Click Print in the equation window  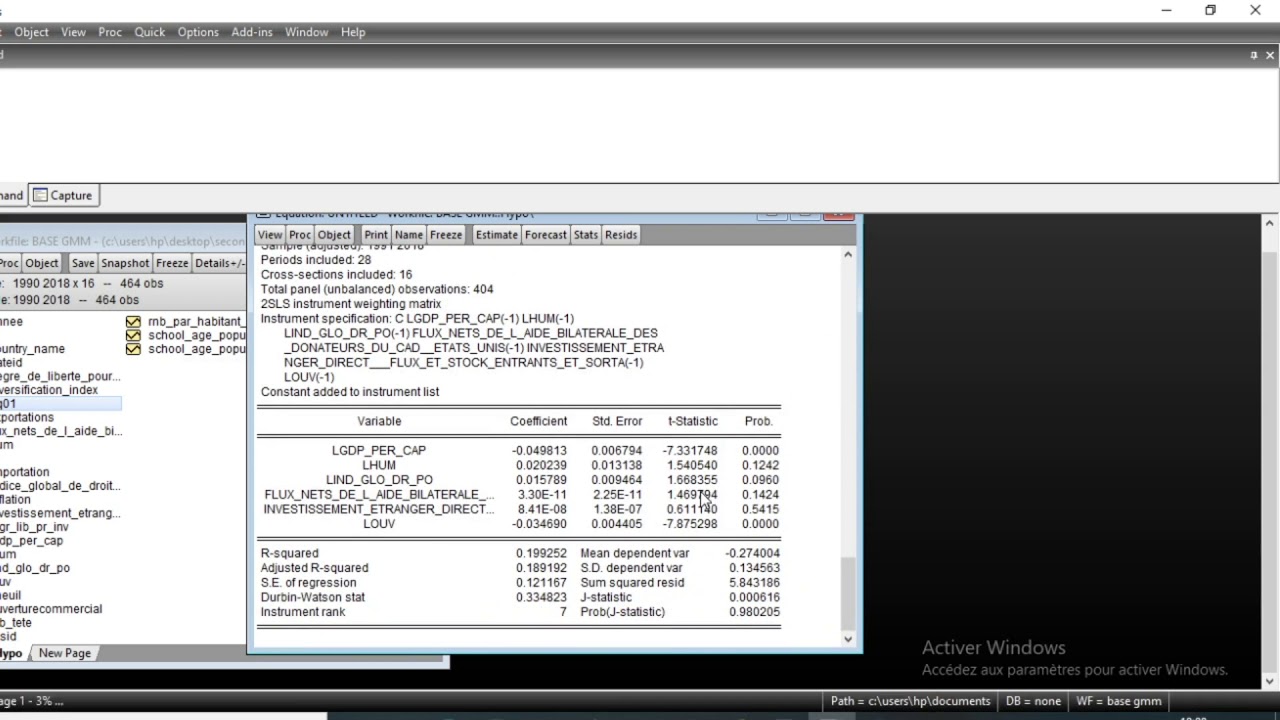[376, 235]
